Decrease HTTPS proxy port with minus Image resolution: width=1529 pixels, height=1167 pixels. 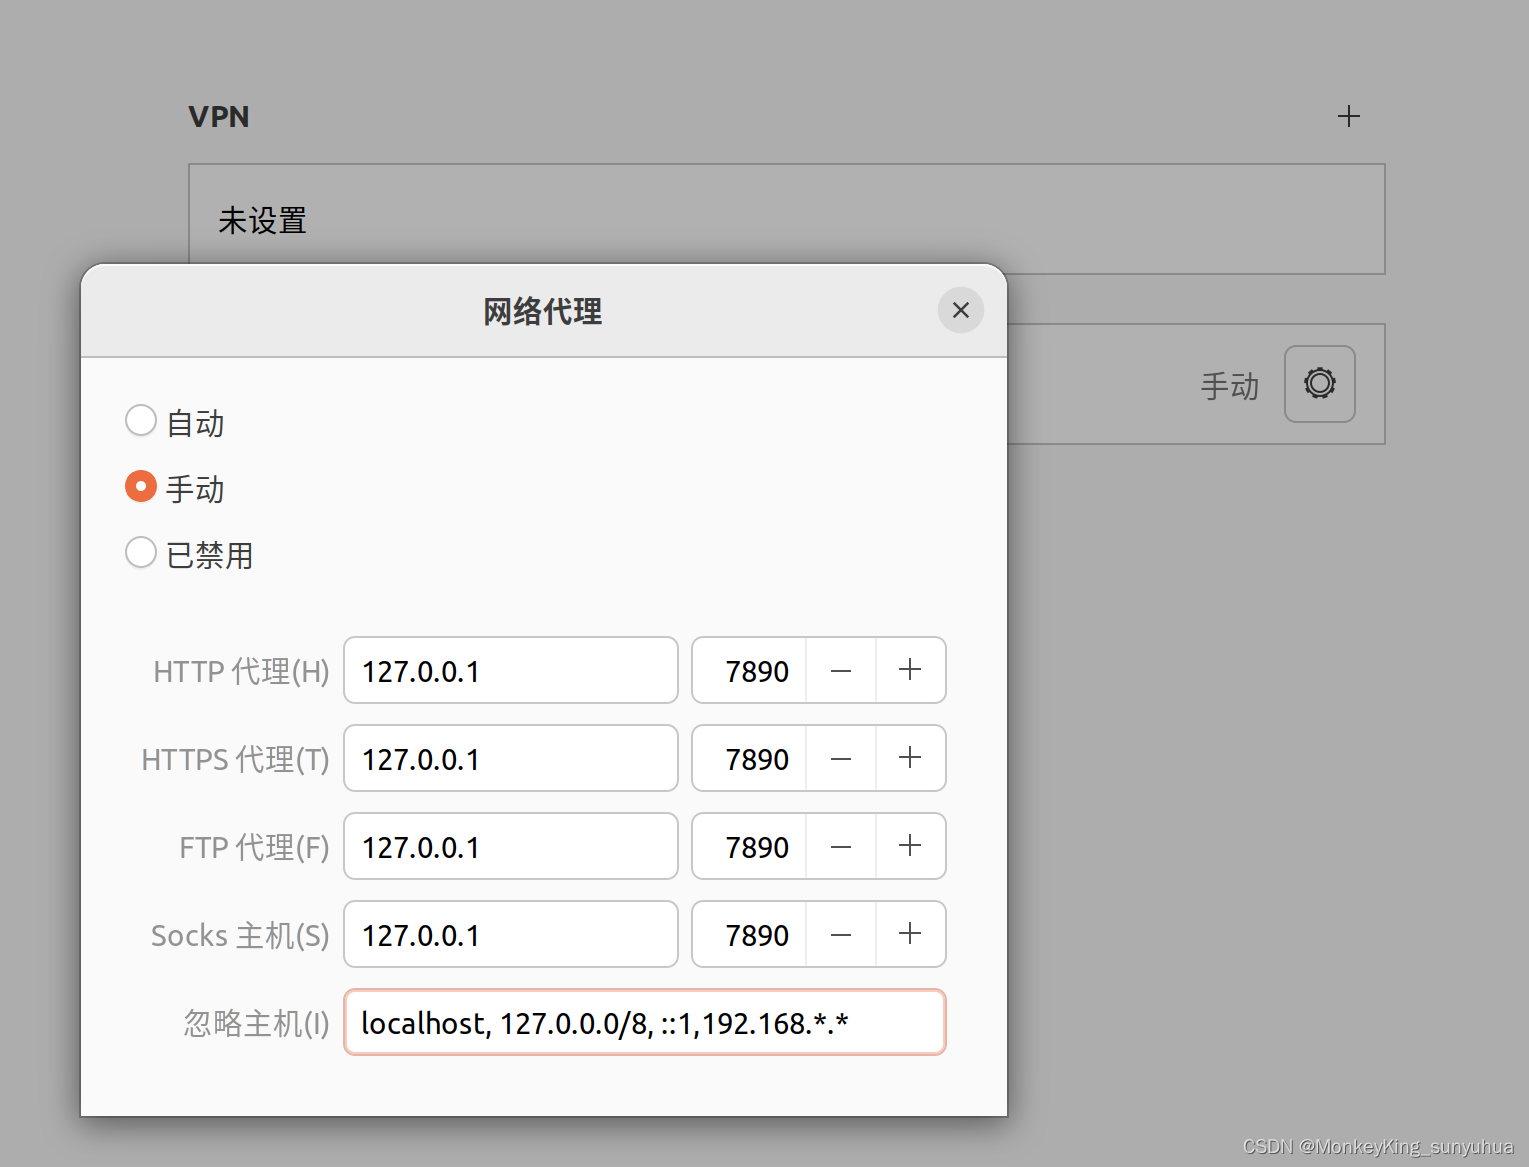tap(841, 758)
